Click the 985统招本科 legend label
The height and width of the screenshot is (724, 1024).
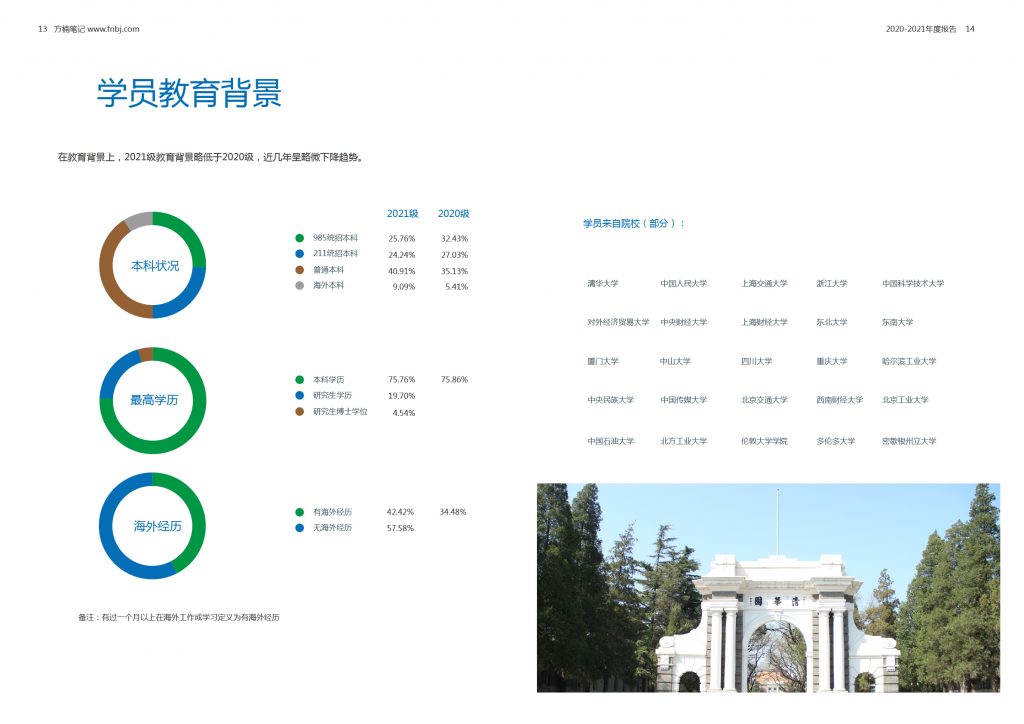[335, 238]
